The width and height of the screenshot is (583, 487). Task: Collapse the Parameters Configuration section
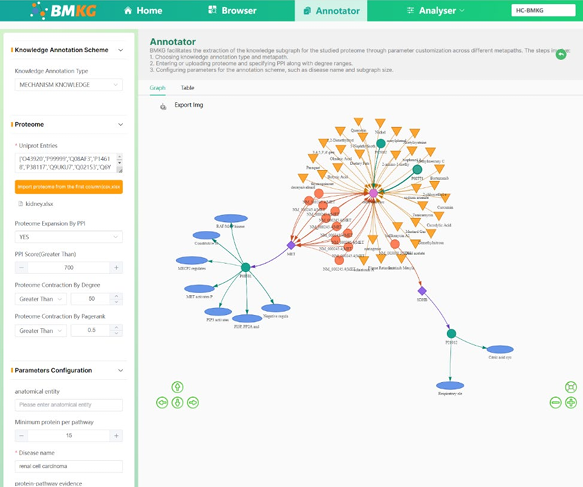pyautogui.click(x=120, y=370)
